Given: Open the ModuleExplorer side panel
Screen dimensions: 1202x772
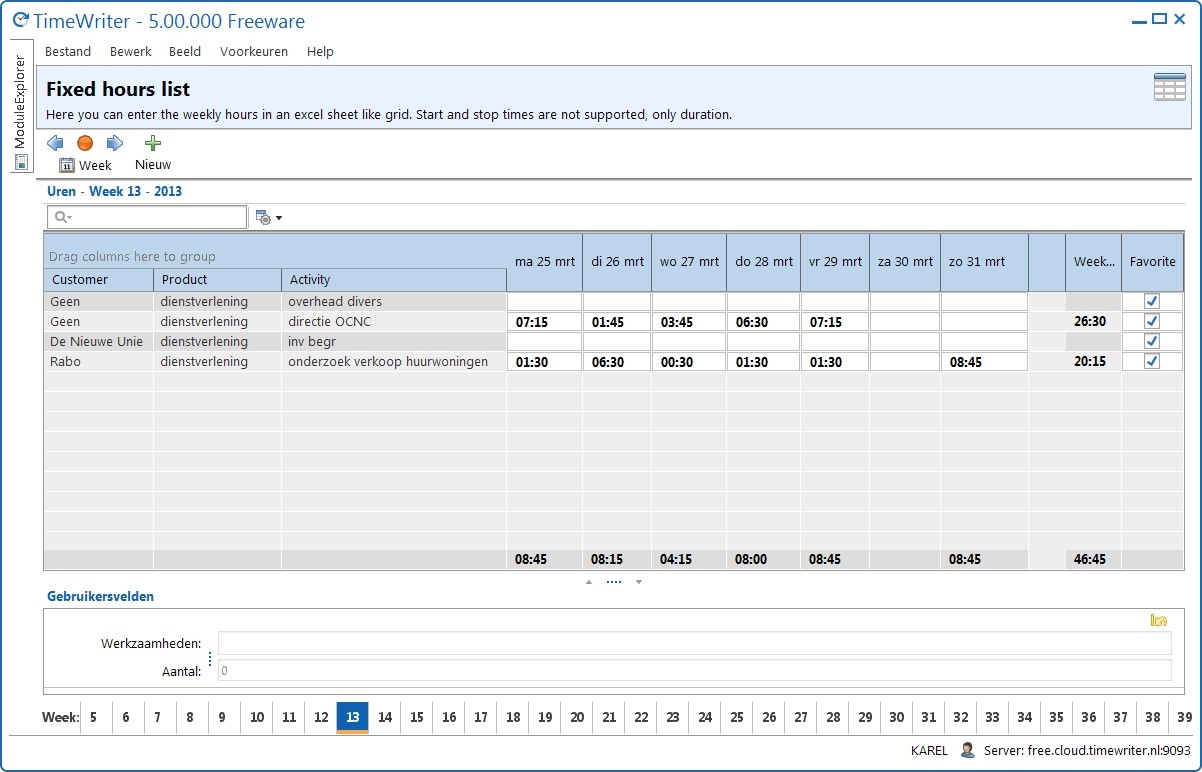Looking at the screenshot, I should pyautogui.click(x=20, y=106).
